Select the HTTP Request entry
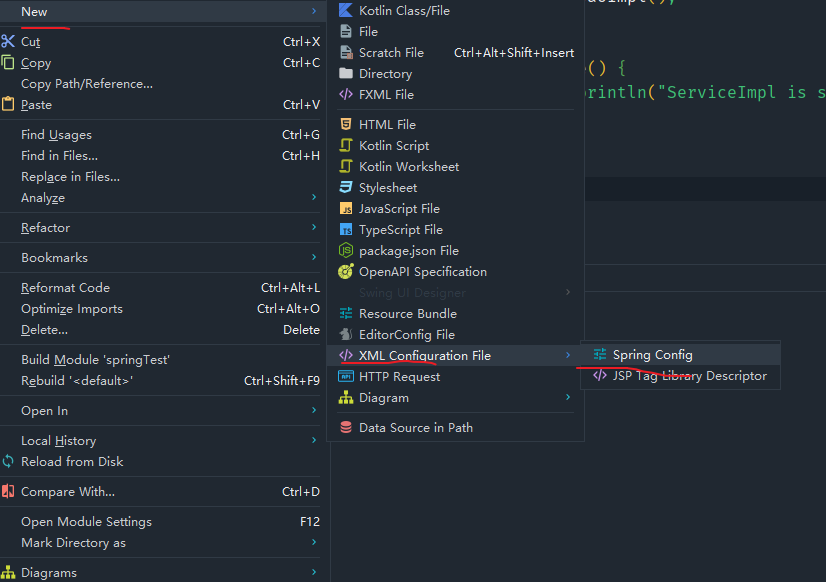This screenshot has height=582, width=826. 399,376
